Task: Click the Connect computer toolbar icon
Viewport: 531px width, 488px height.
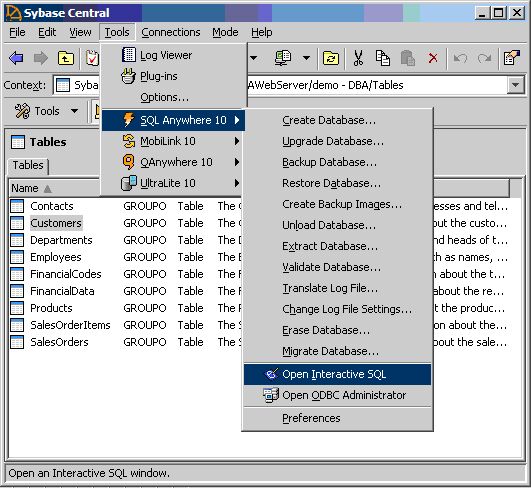Action: click(x=283, y=58)
